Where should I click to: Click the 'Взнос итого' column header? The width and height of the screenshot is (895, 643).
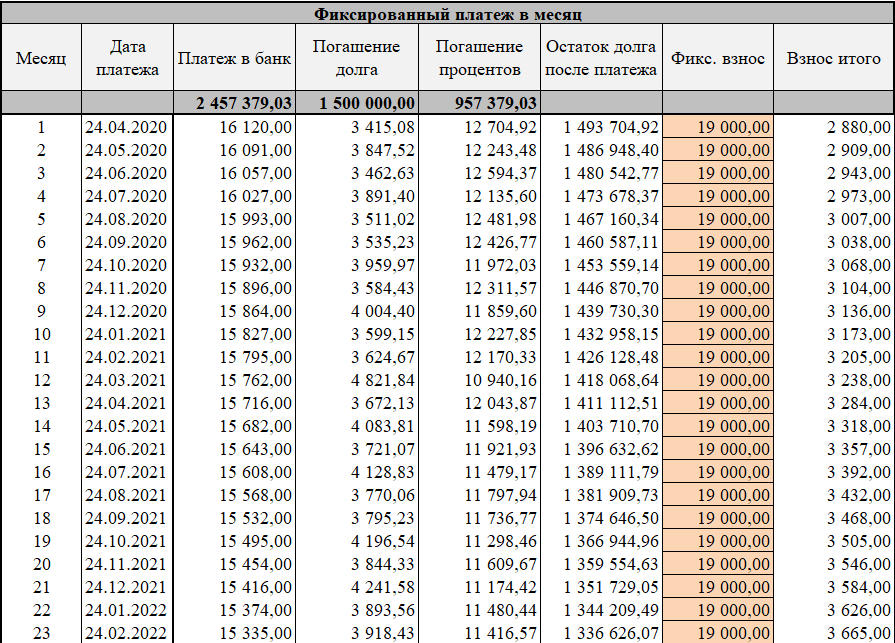pyautogui.click(x=834, y=58)
